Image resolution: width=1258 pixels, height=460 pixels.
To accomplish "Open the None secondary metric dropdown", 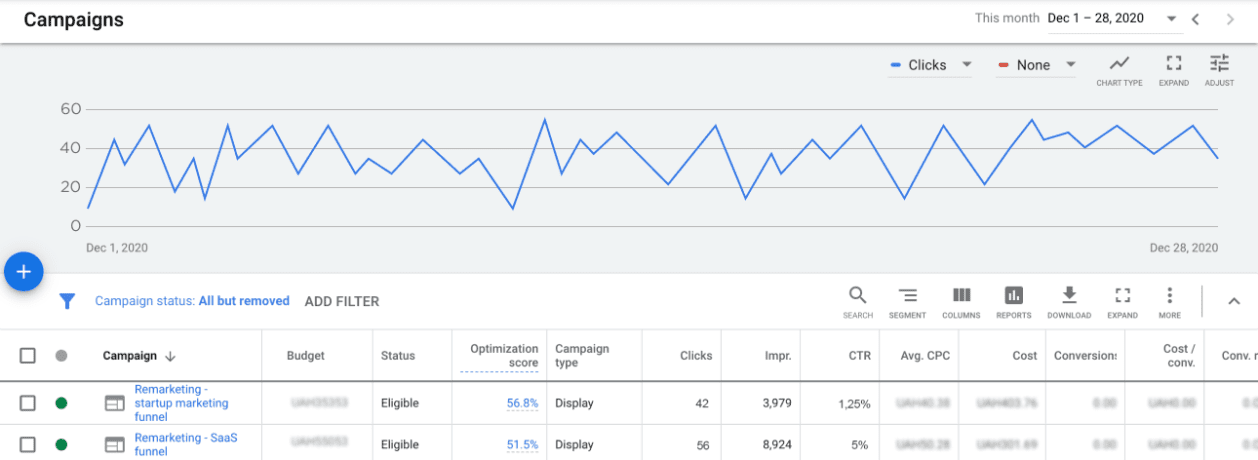I will click(x=1036, y=65).
